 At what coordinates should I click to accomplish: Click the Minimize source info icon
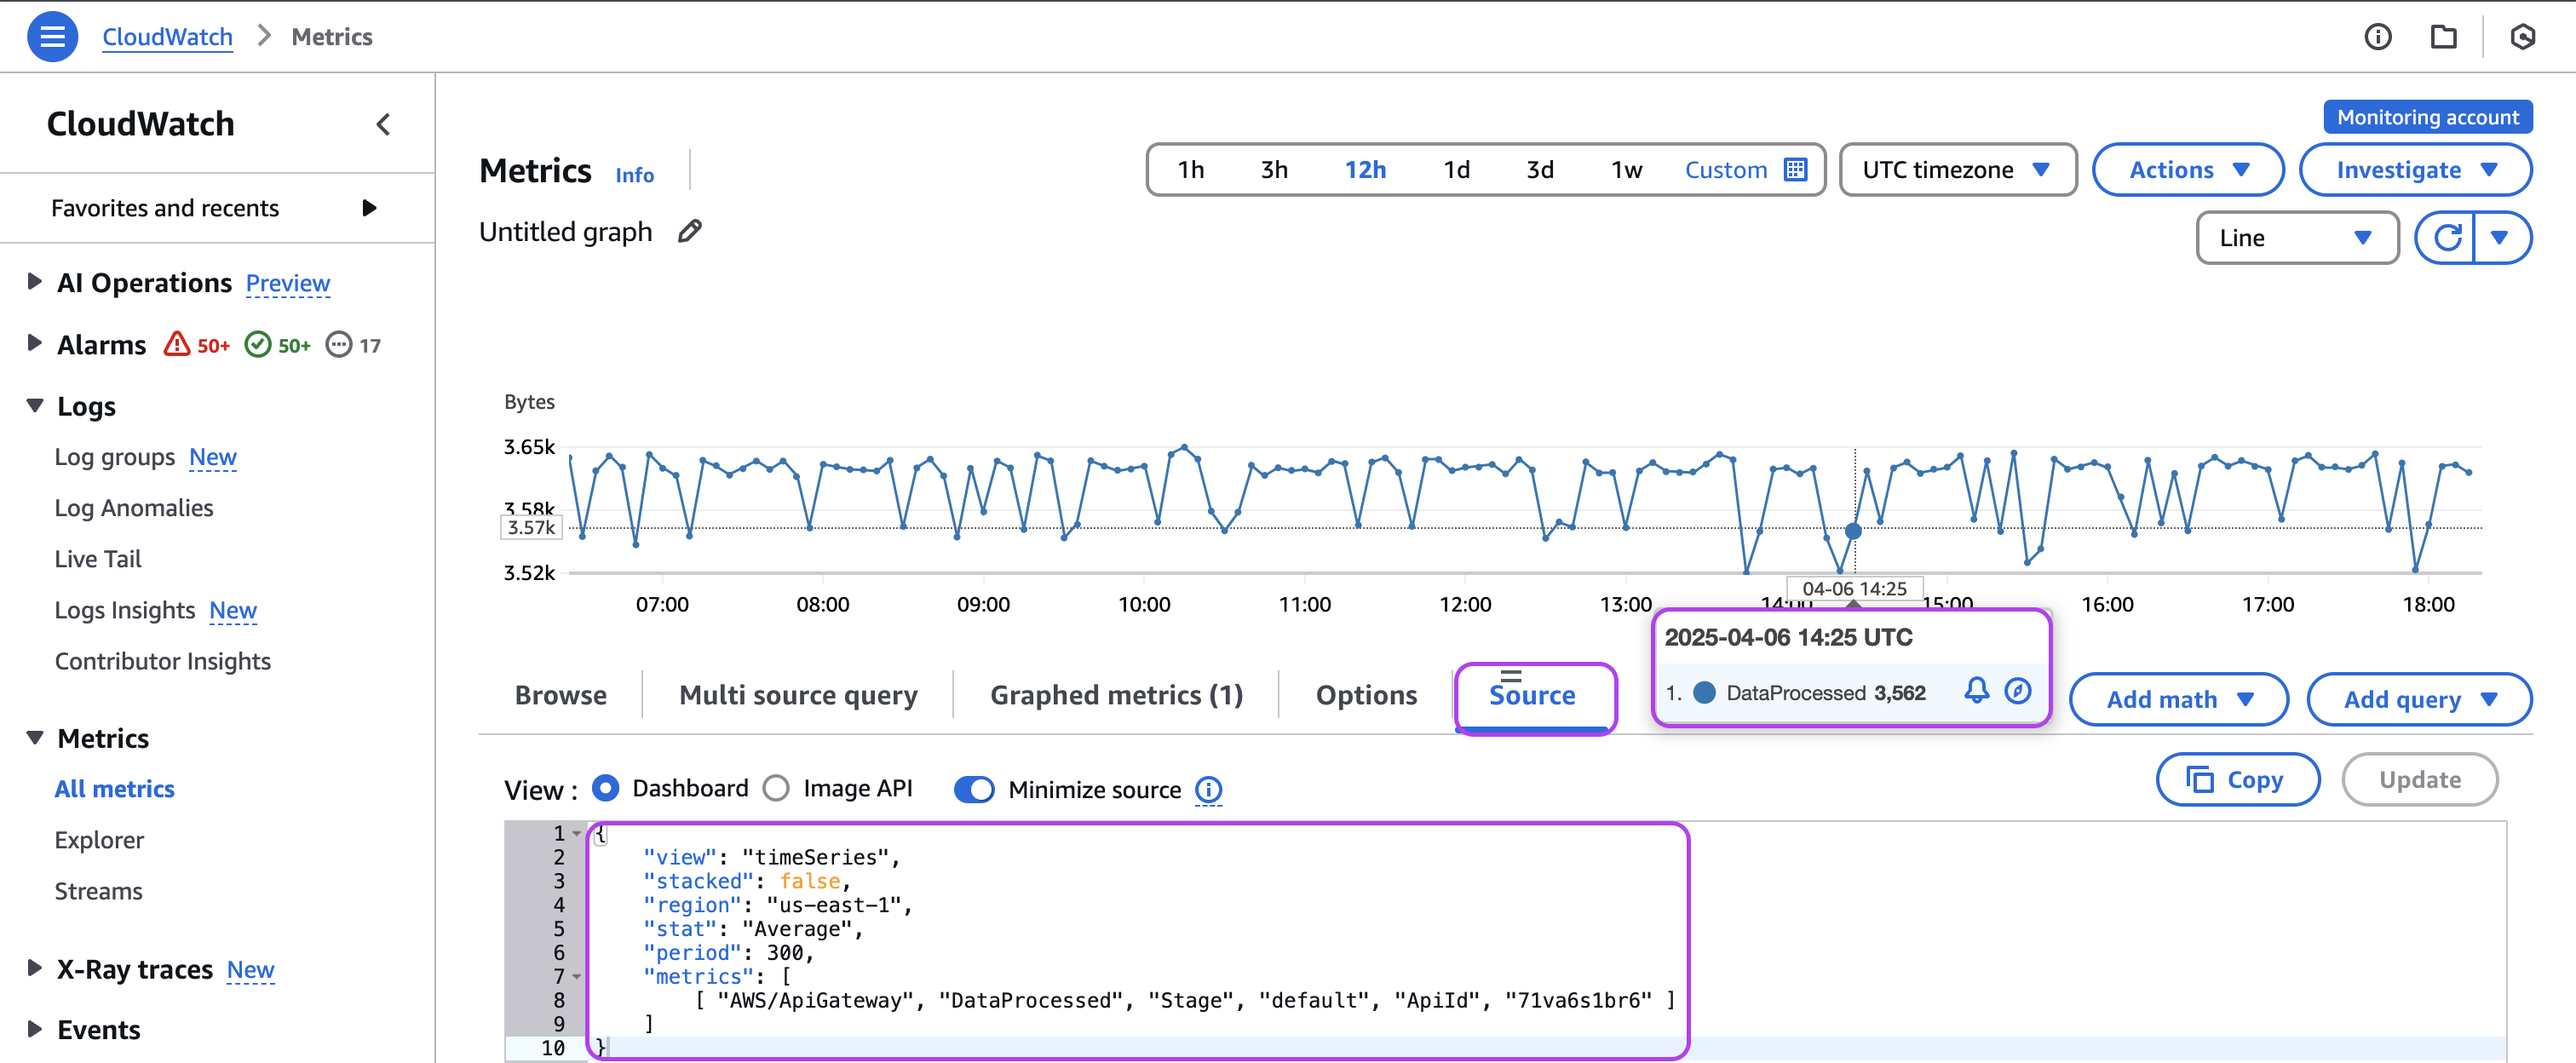point(1209,790)
